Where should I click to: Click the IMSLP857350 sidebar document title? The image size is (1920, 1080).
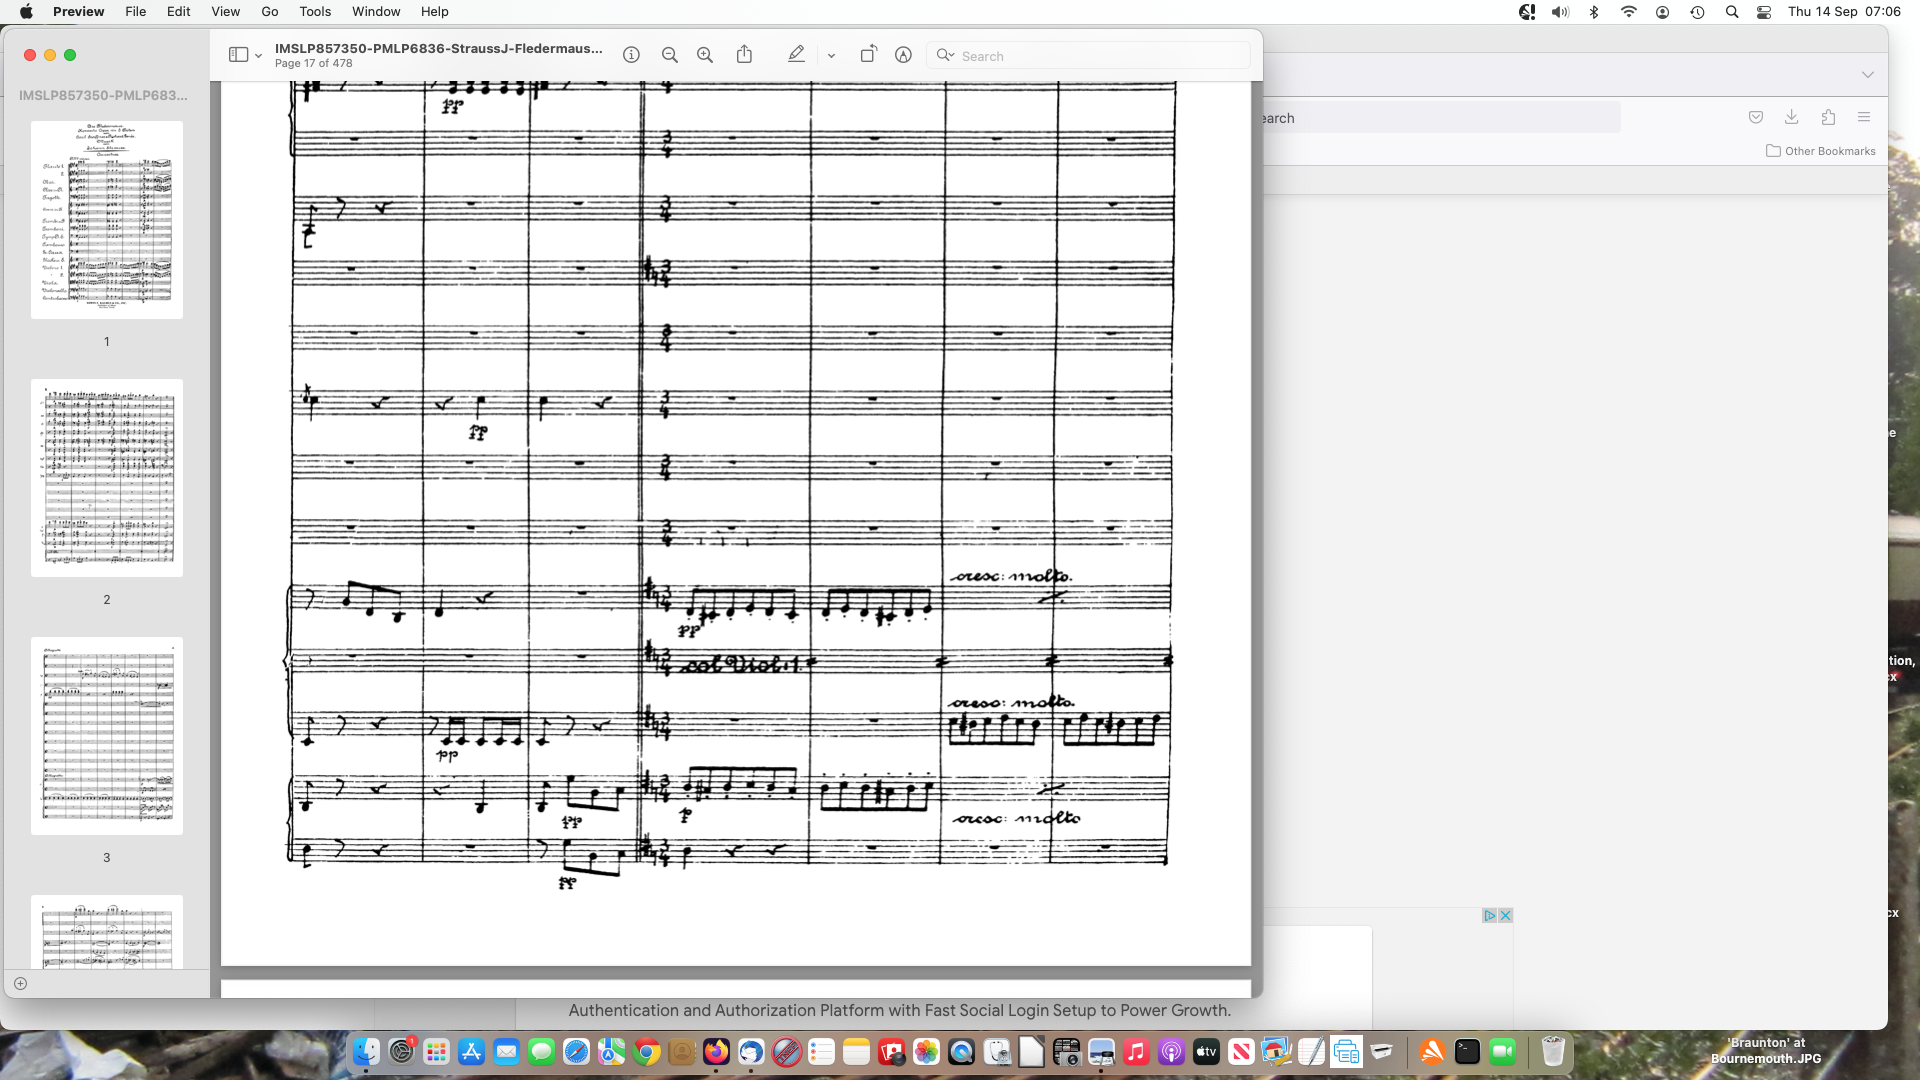(103, 95)
